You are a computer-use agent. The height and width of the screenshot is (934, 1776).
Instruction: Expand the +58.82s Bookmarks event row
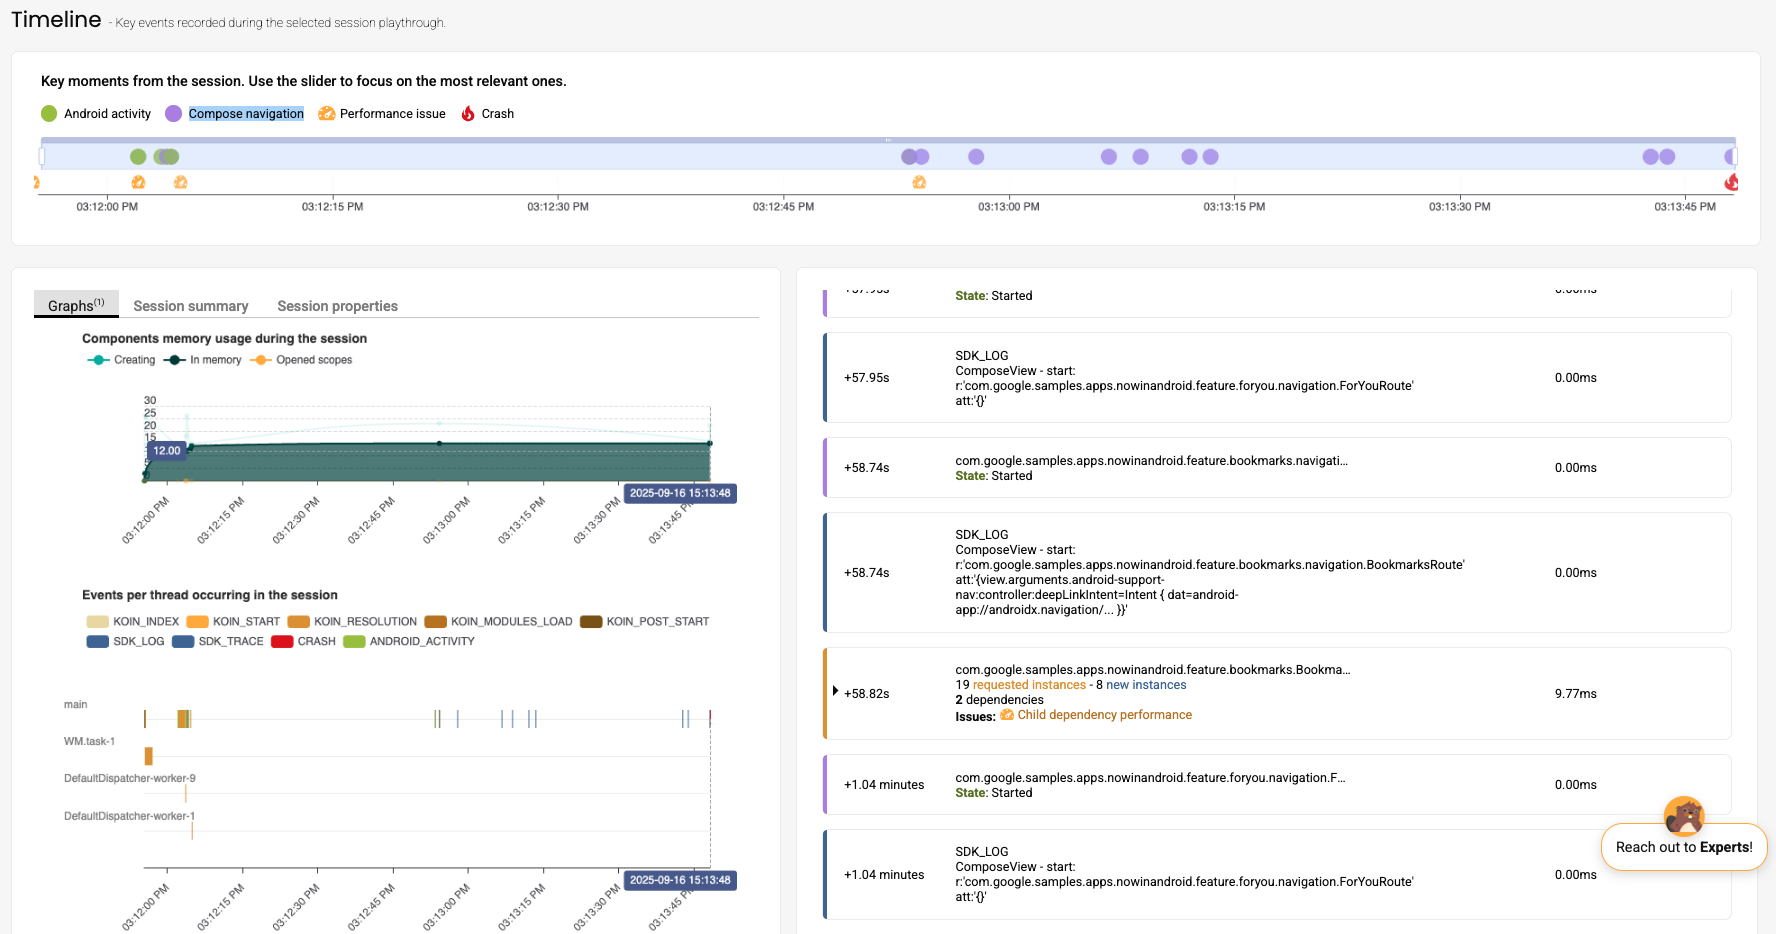click(x=835, y=691)
